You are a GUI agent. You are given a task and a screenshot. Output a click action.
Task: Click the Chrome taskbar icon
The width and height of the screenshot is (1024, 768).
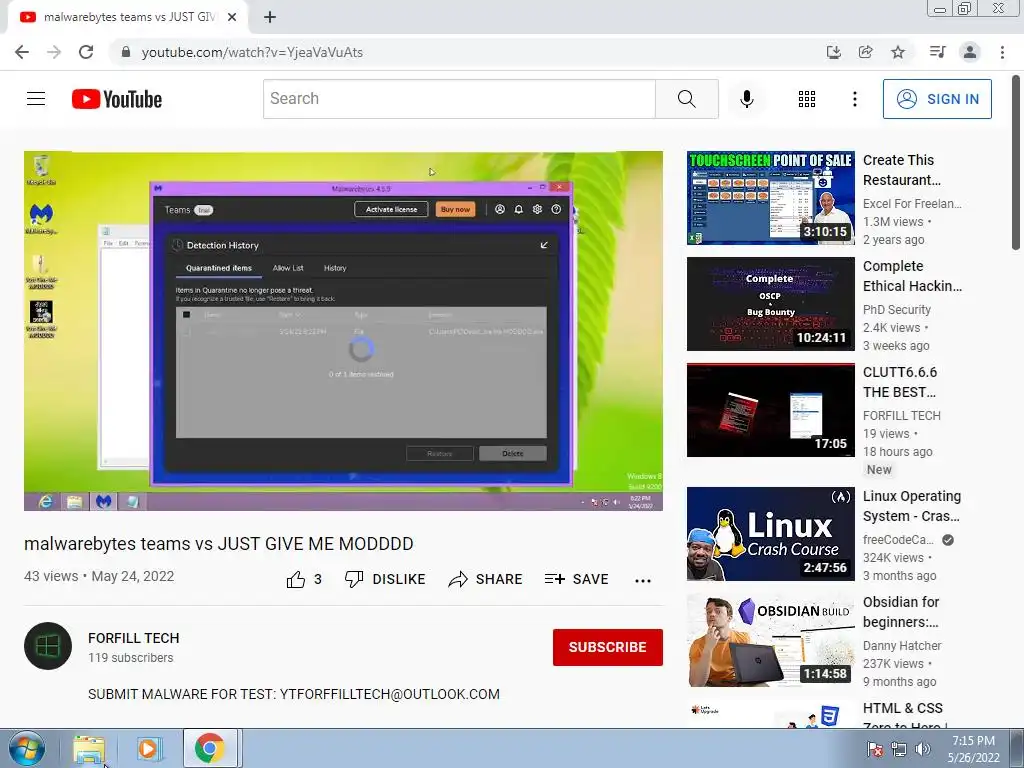(210, 748)
